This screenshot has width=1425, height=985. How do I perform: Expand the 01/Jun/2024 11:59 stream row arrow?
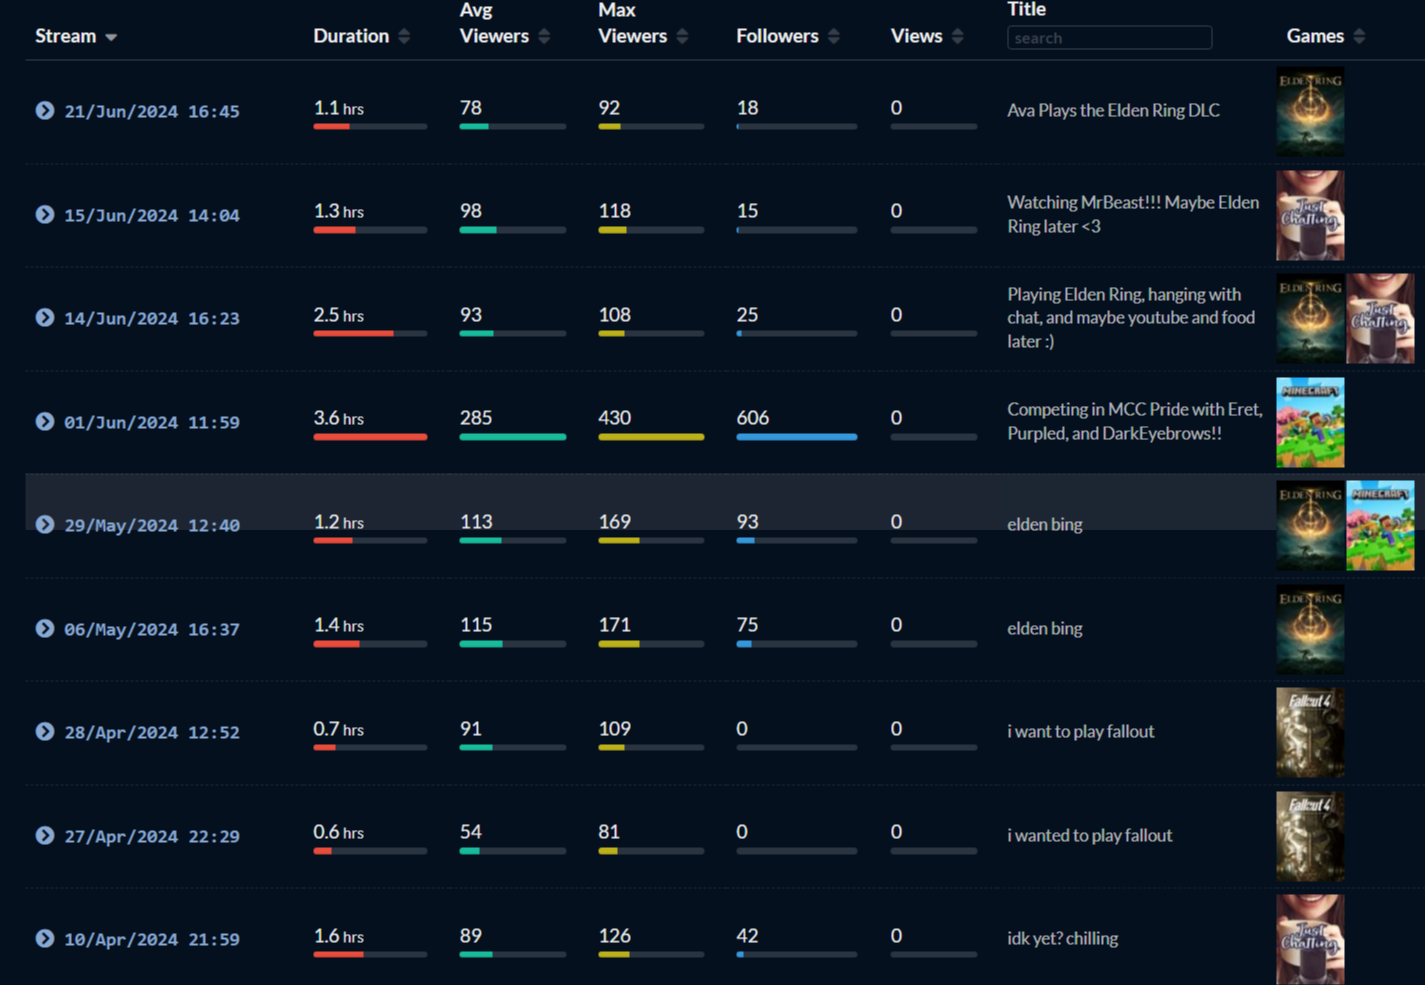point(45,421)
